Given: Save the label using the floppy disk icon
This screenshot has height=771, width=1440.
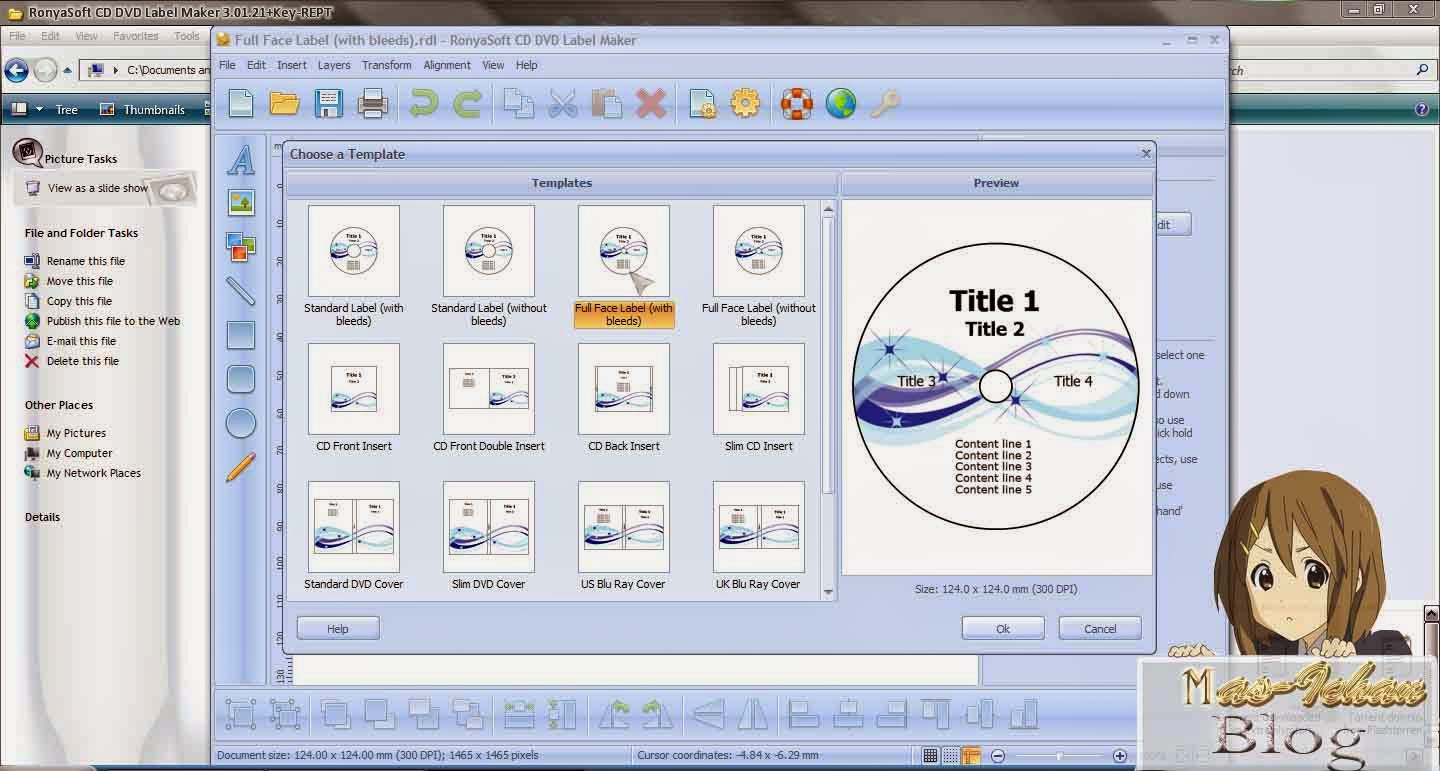Looking at the screenshot, I should coord(329,103).
